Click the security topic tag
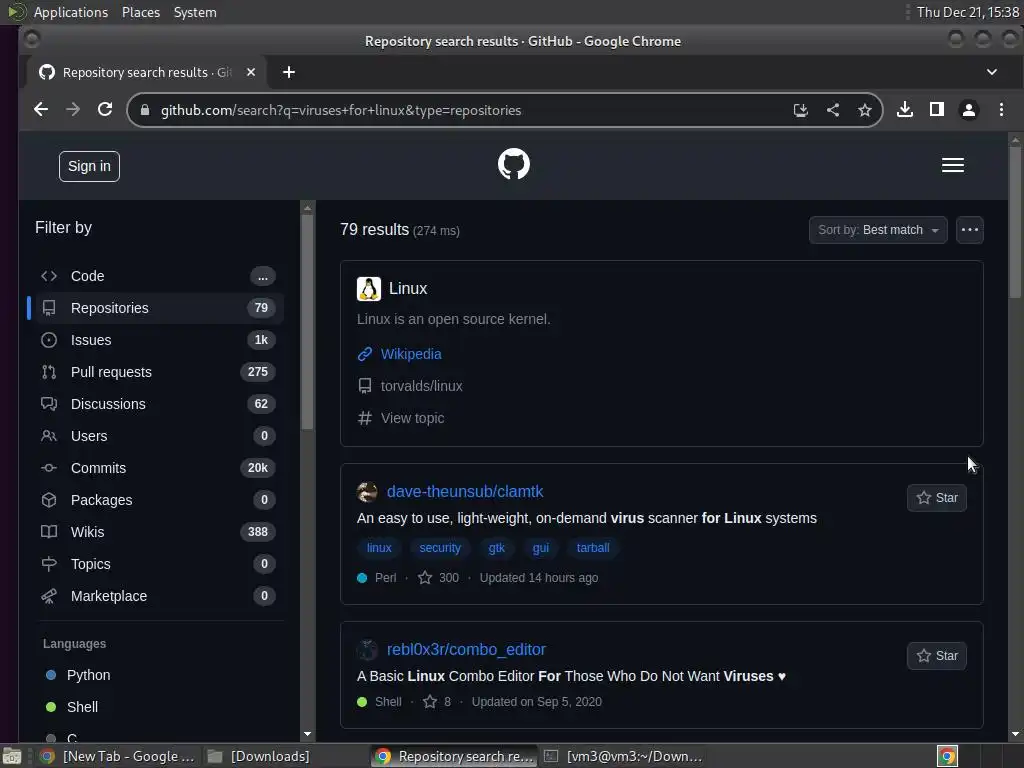 pyautogui.click(x=440, y=548)
